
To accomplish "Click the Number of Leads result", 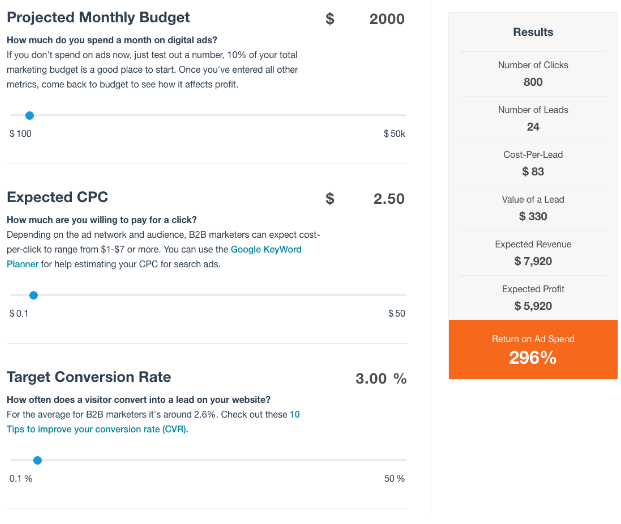I will tap(532, 127).
